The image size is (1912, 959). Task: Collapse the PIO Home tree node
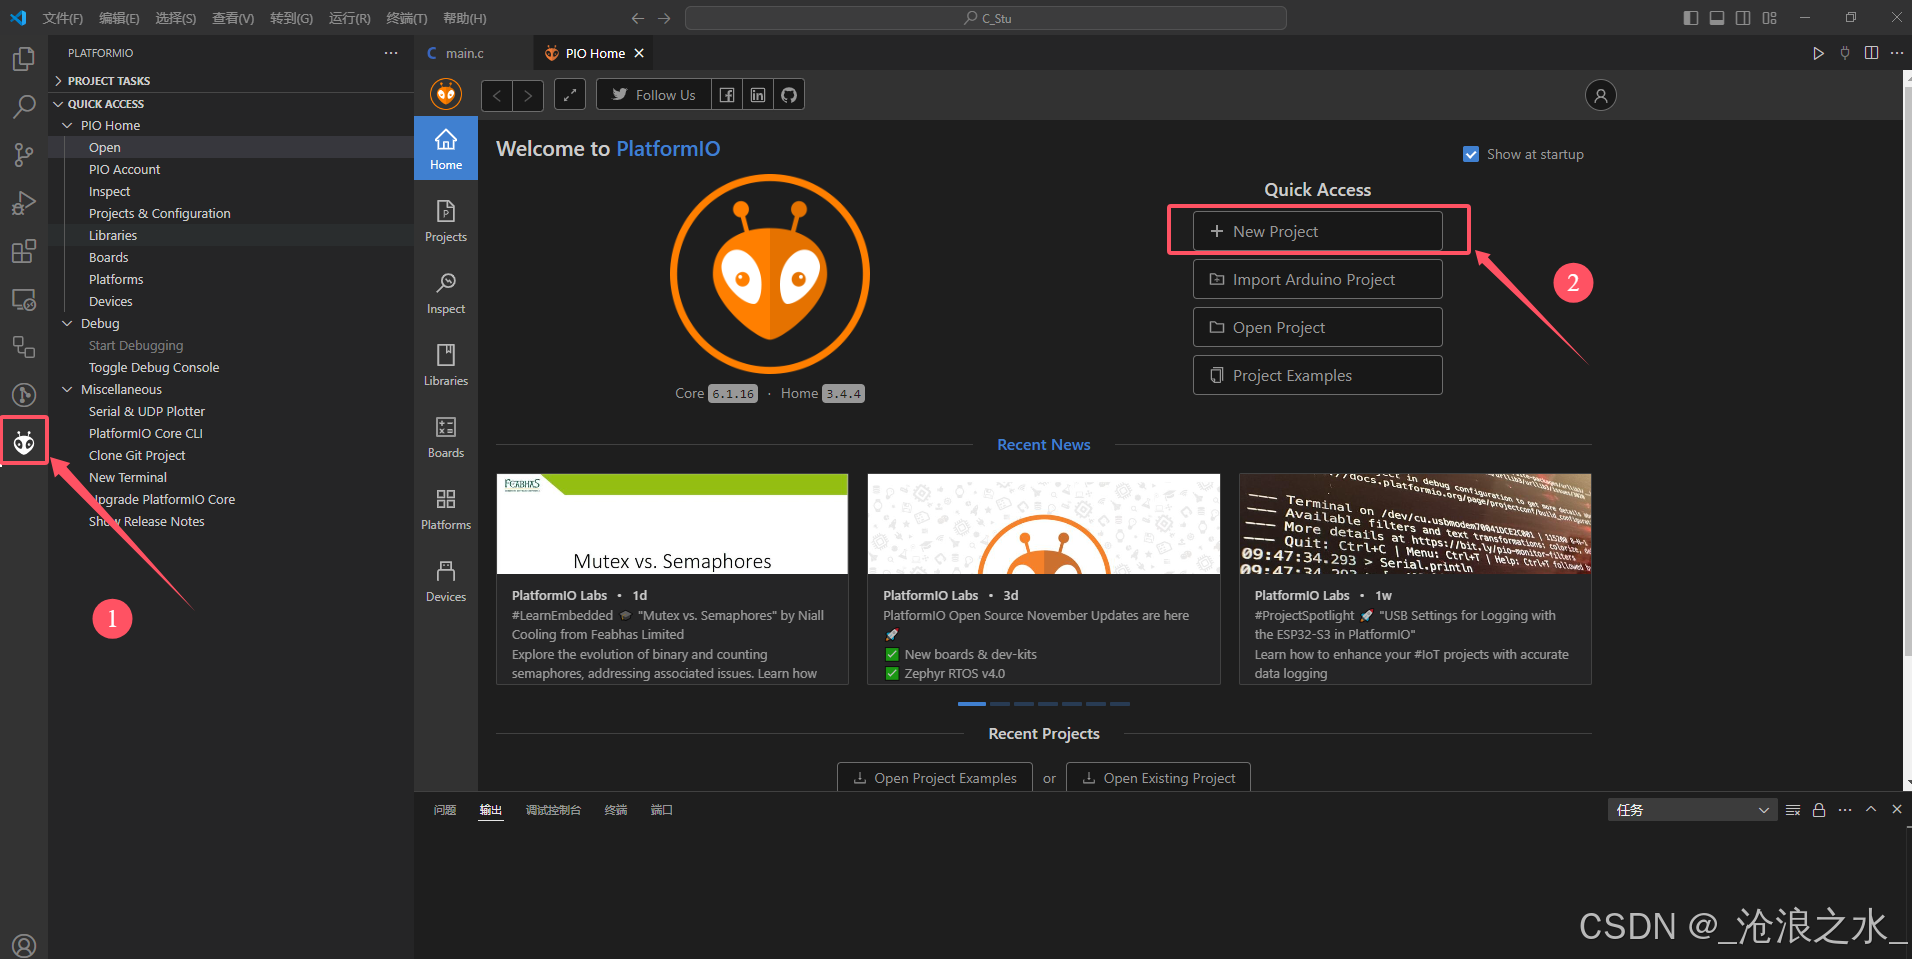tap(67, 126)
